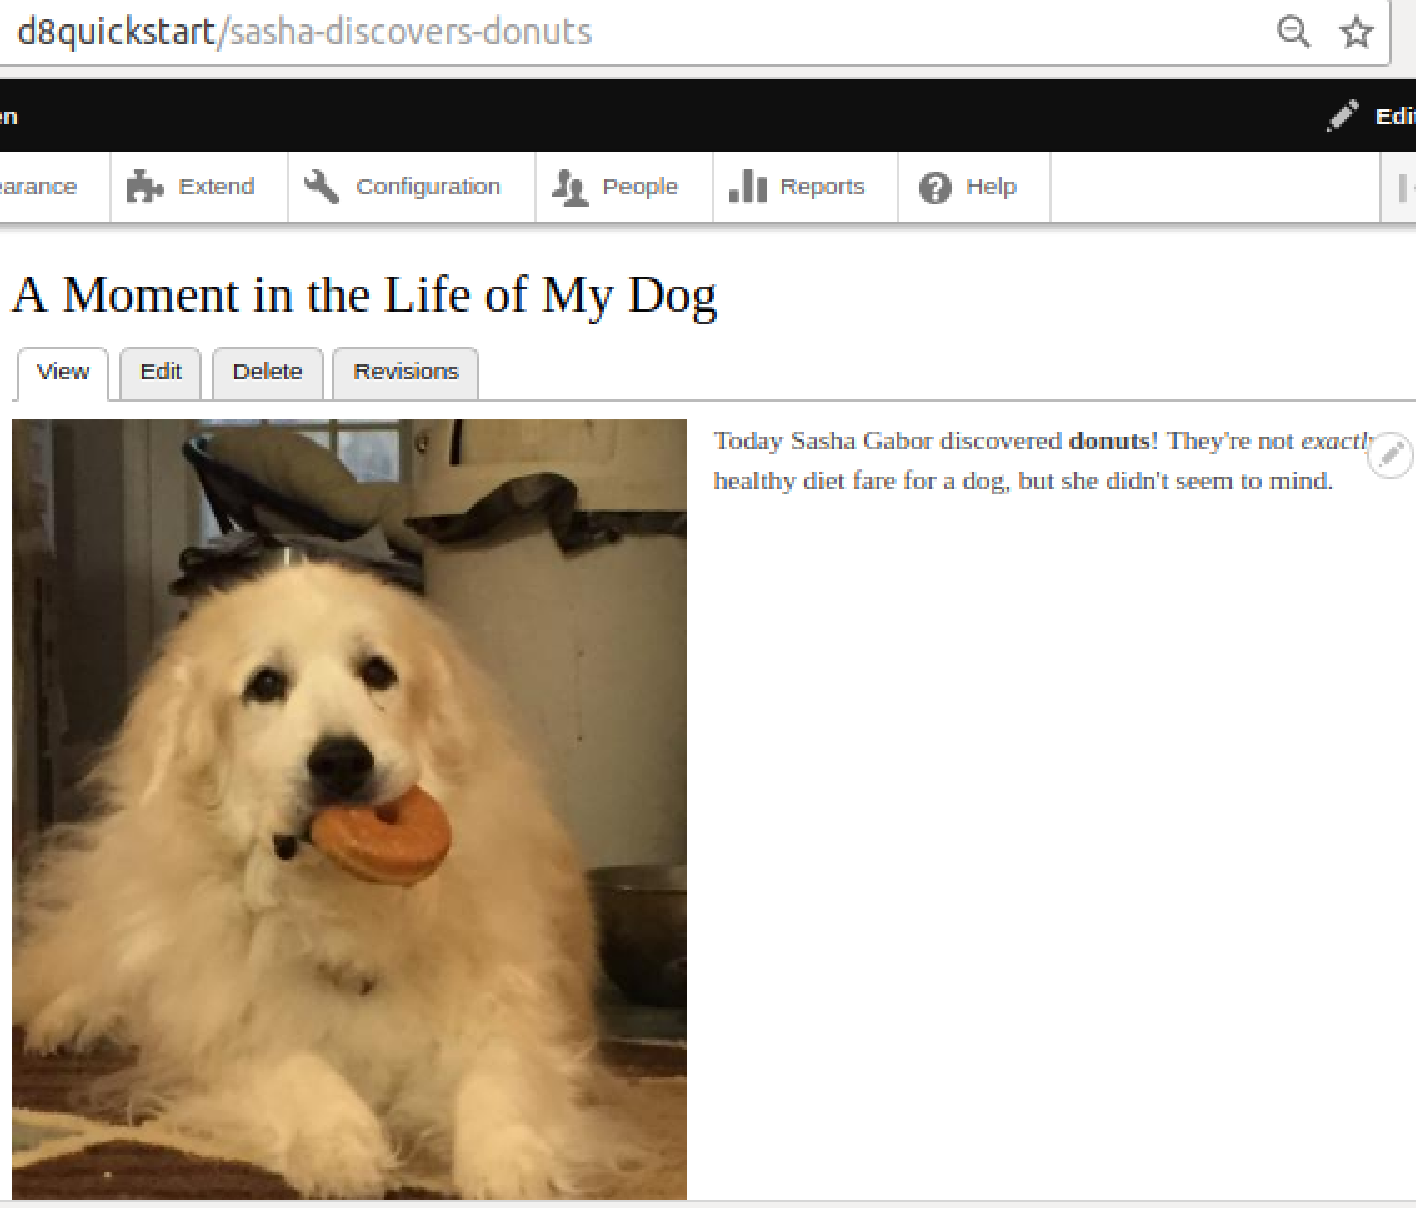
Task: Click the dog with donut photo
Action: [349, 809]
